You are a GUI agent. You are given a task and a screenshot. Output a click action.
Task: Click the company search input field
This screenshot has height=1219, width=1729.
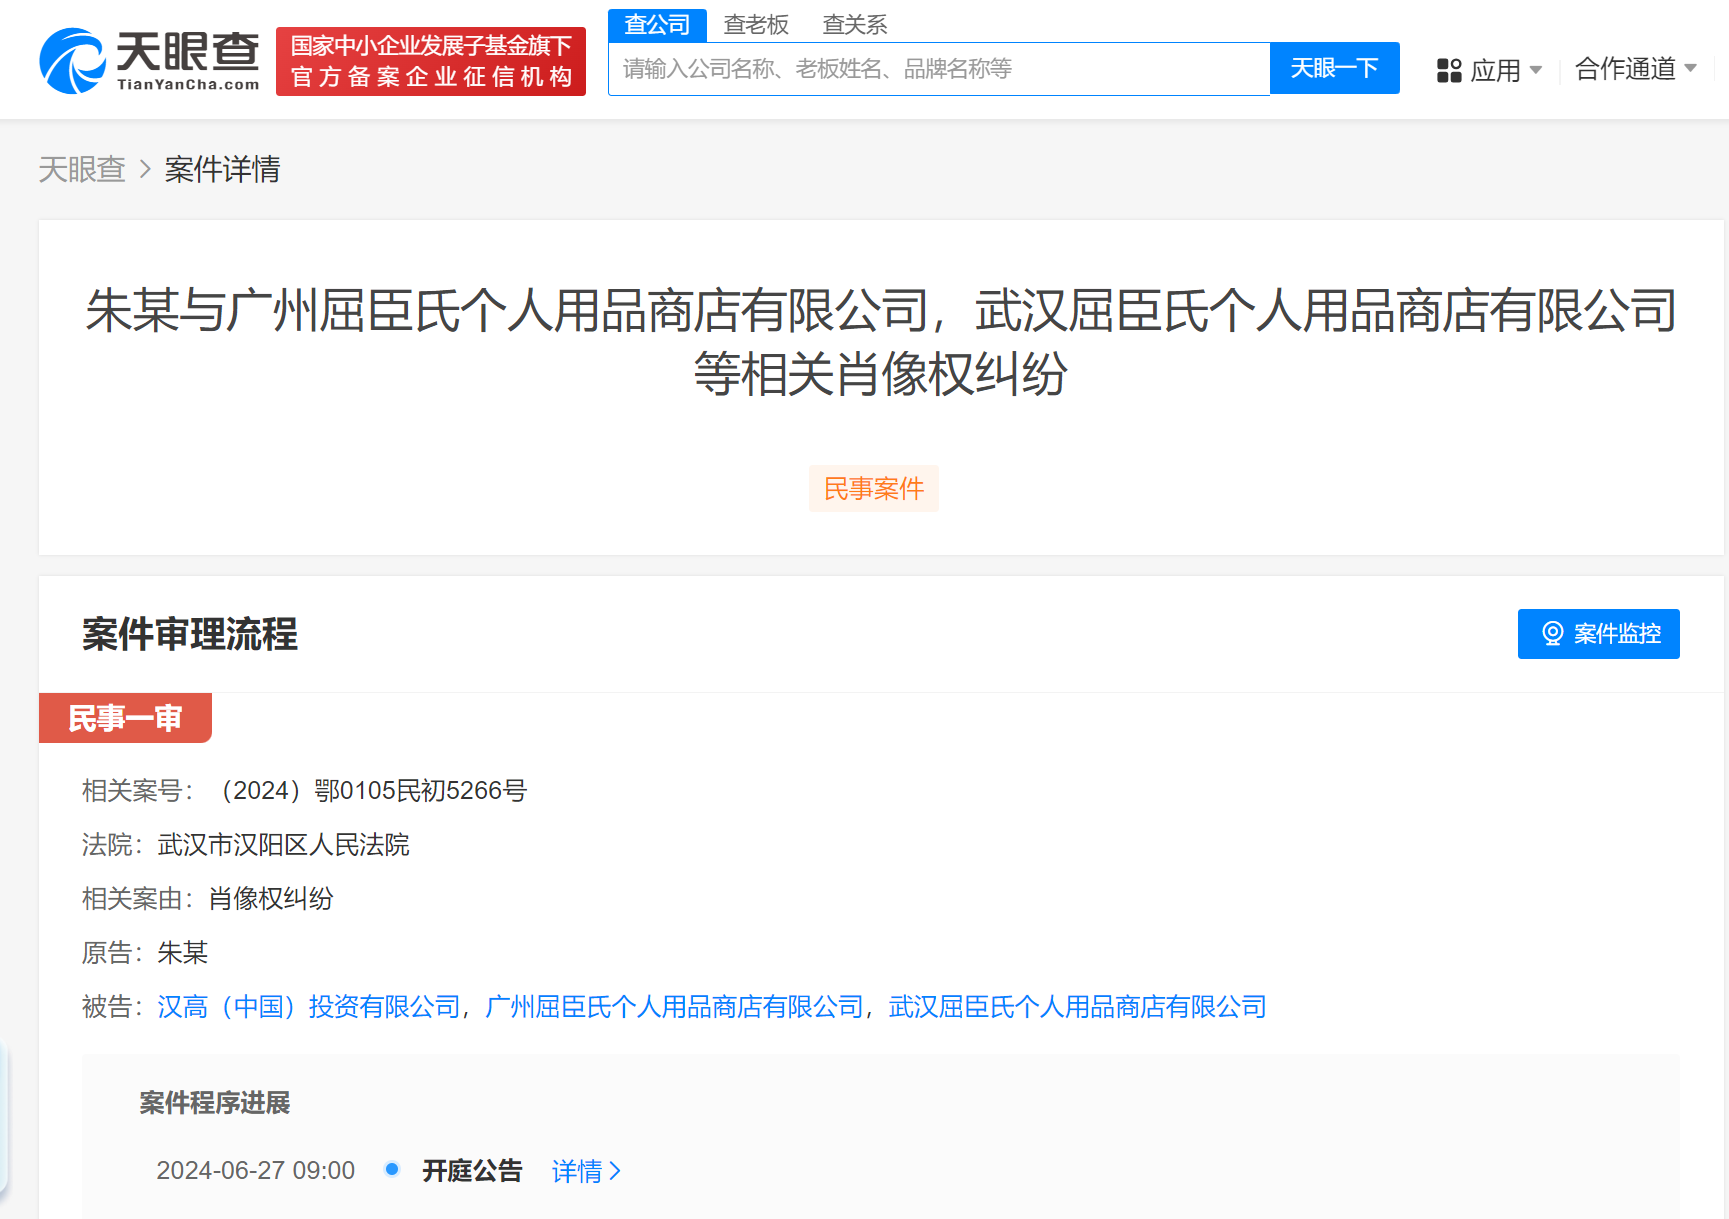click(x=938, y=67)
